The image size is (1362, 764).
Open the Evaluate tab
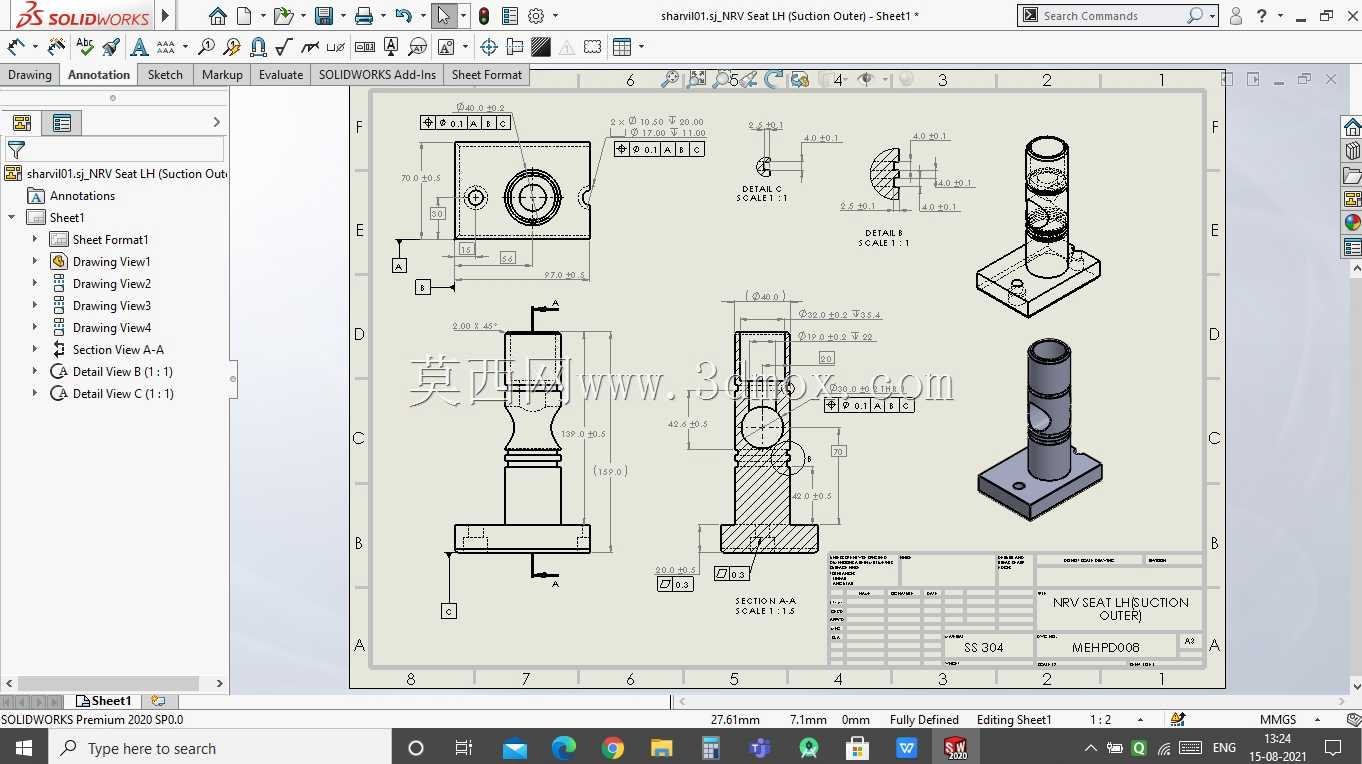pyautogui.click(x=281, y=75)
